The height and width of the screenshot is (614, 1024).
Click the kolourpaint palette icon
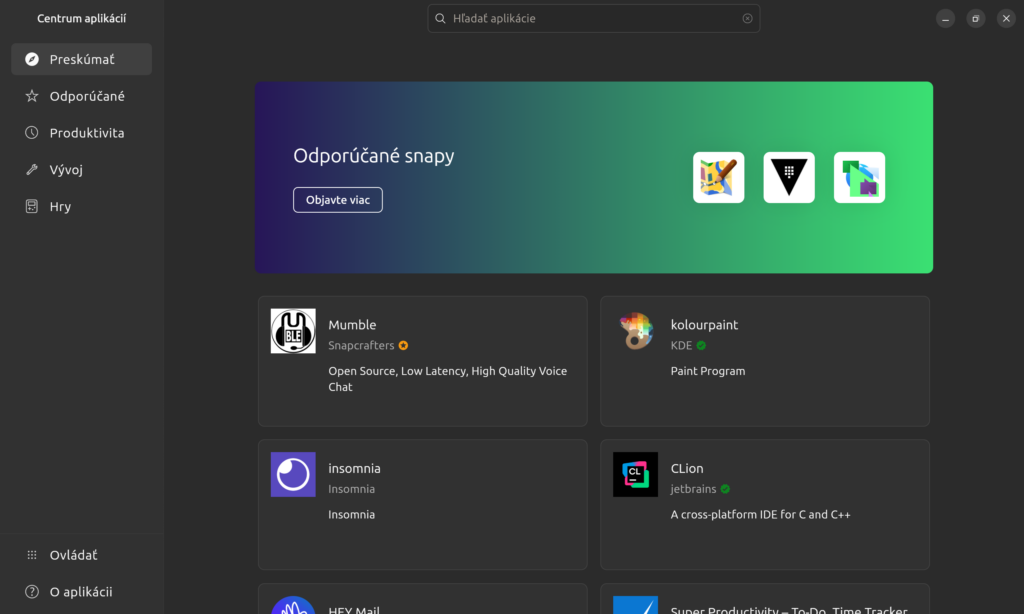pos(635,331)
